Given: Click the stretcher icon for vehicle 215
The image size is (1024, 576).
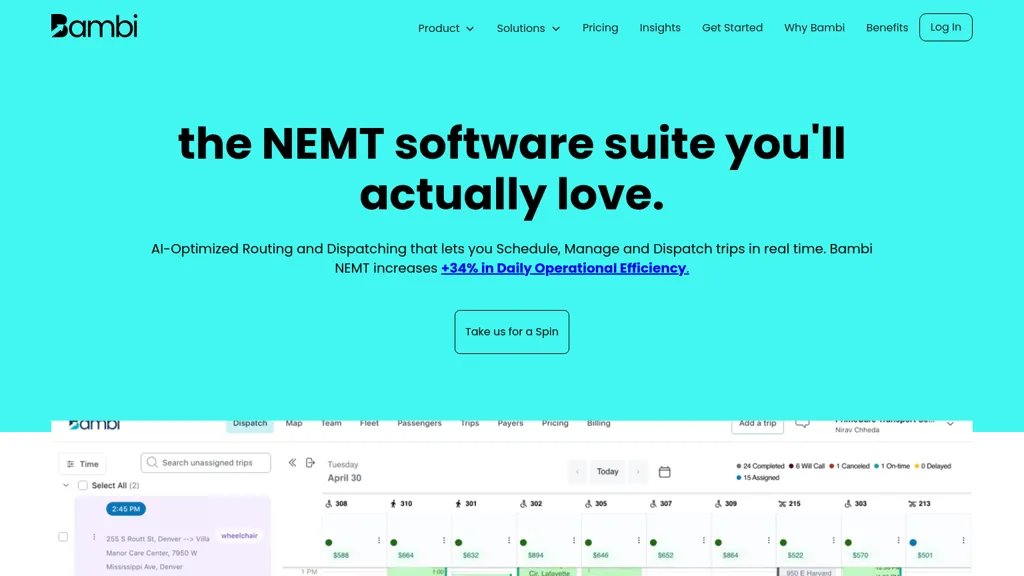Looking at the screenshot, I should (x=783, y=504).
